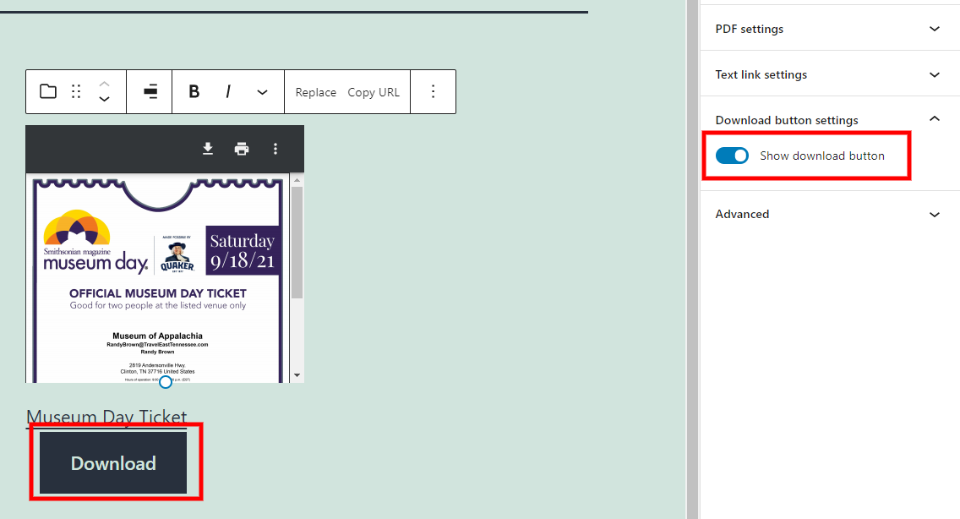
Task: Open the block alignment options
Action: (x=150, y=92)
